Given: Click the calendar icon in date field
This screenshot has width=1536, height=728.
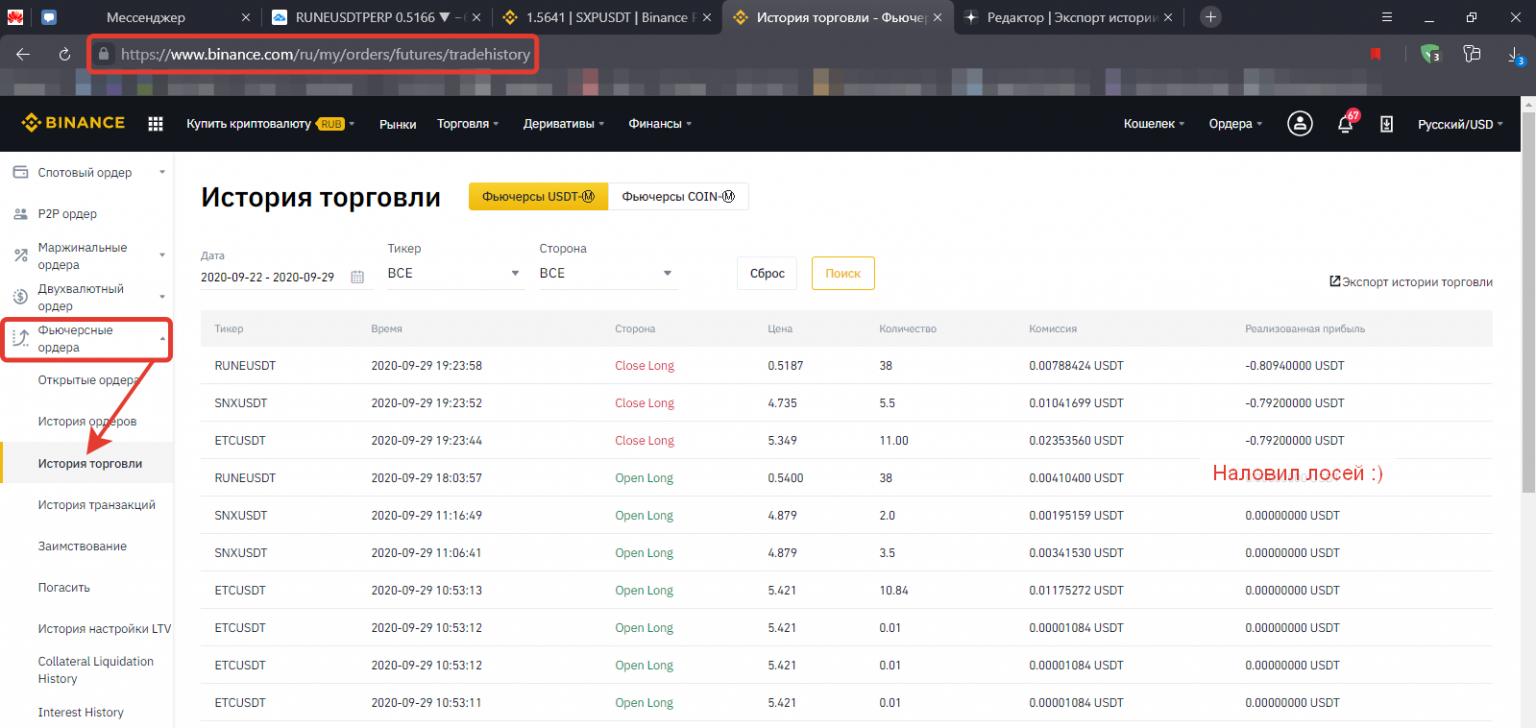Looking at the screenshot, I should 357,277.
